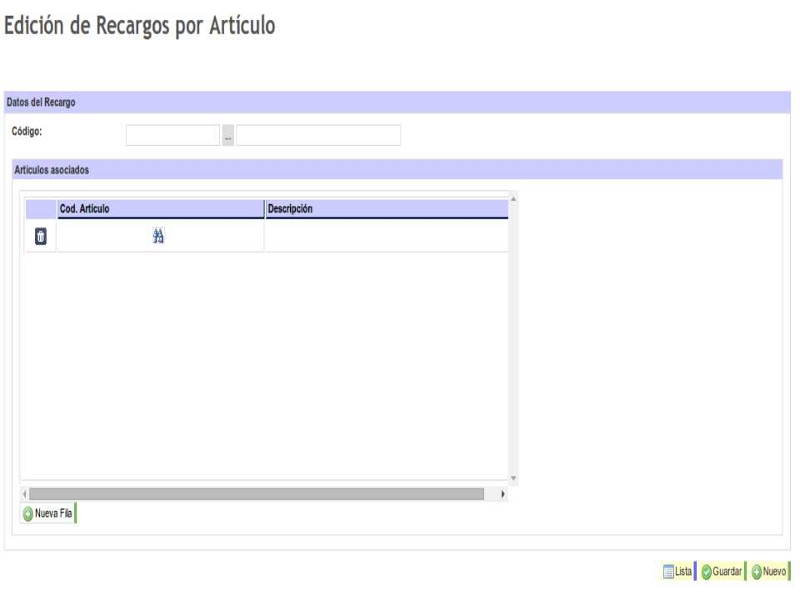
Task: Click the Cod. Artículo column header
Action: pos(160,209)
